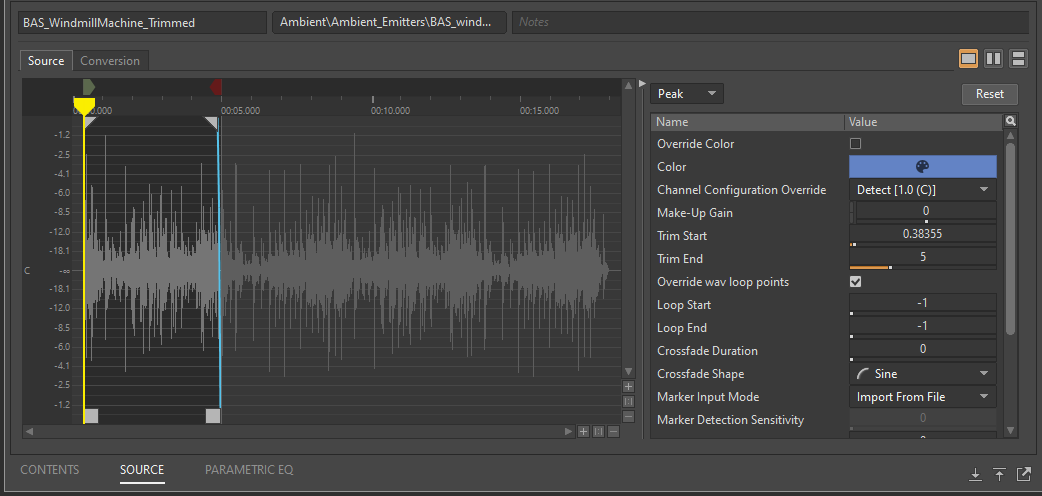
Task: Click the blue Color swatch
Action: [922, 167]
